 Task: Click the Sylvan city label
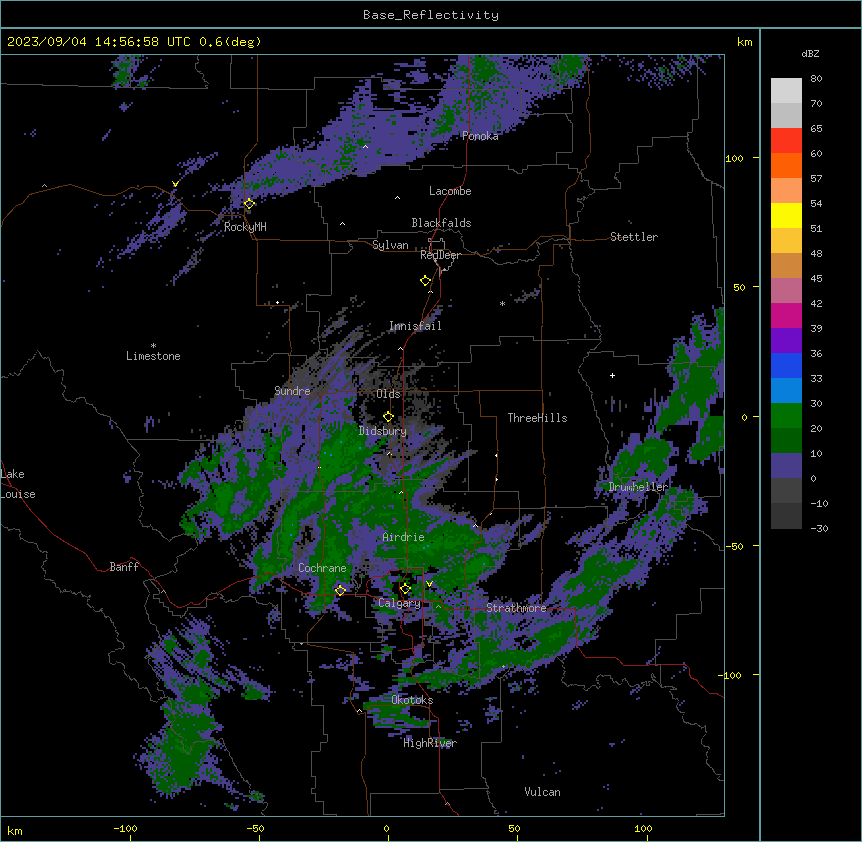coord(390,245)
